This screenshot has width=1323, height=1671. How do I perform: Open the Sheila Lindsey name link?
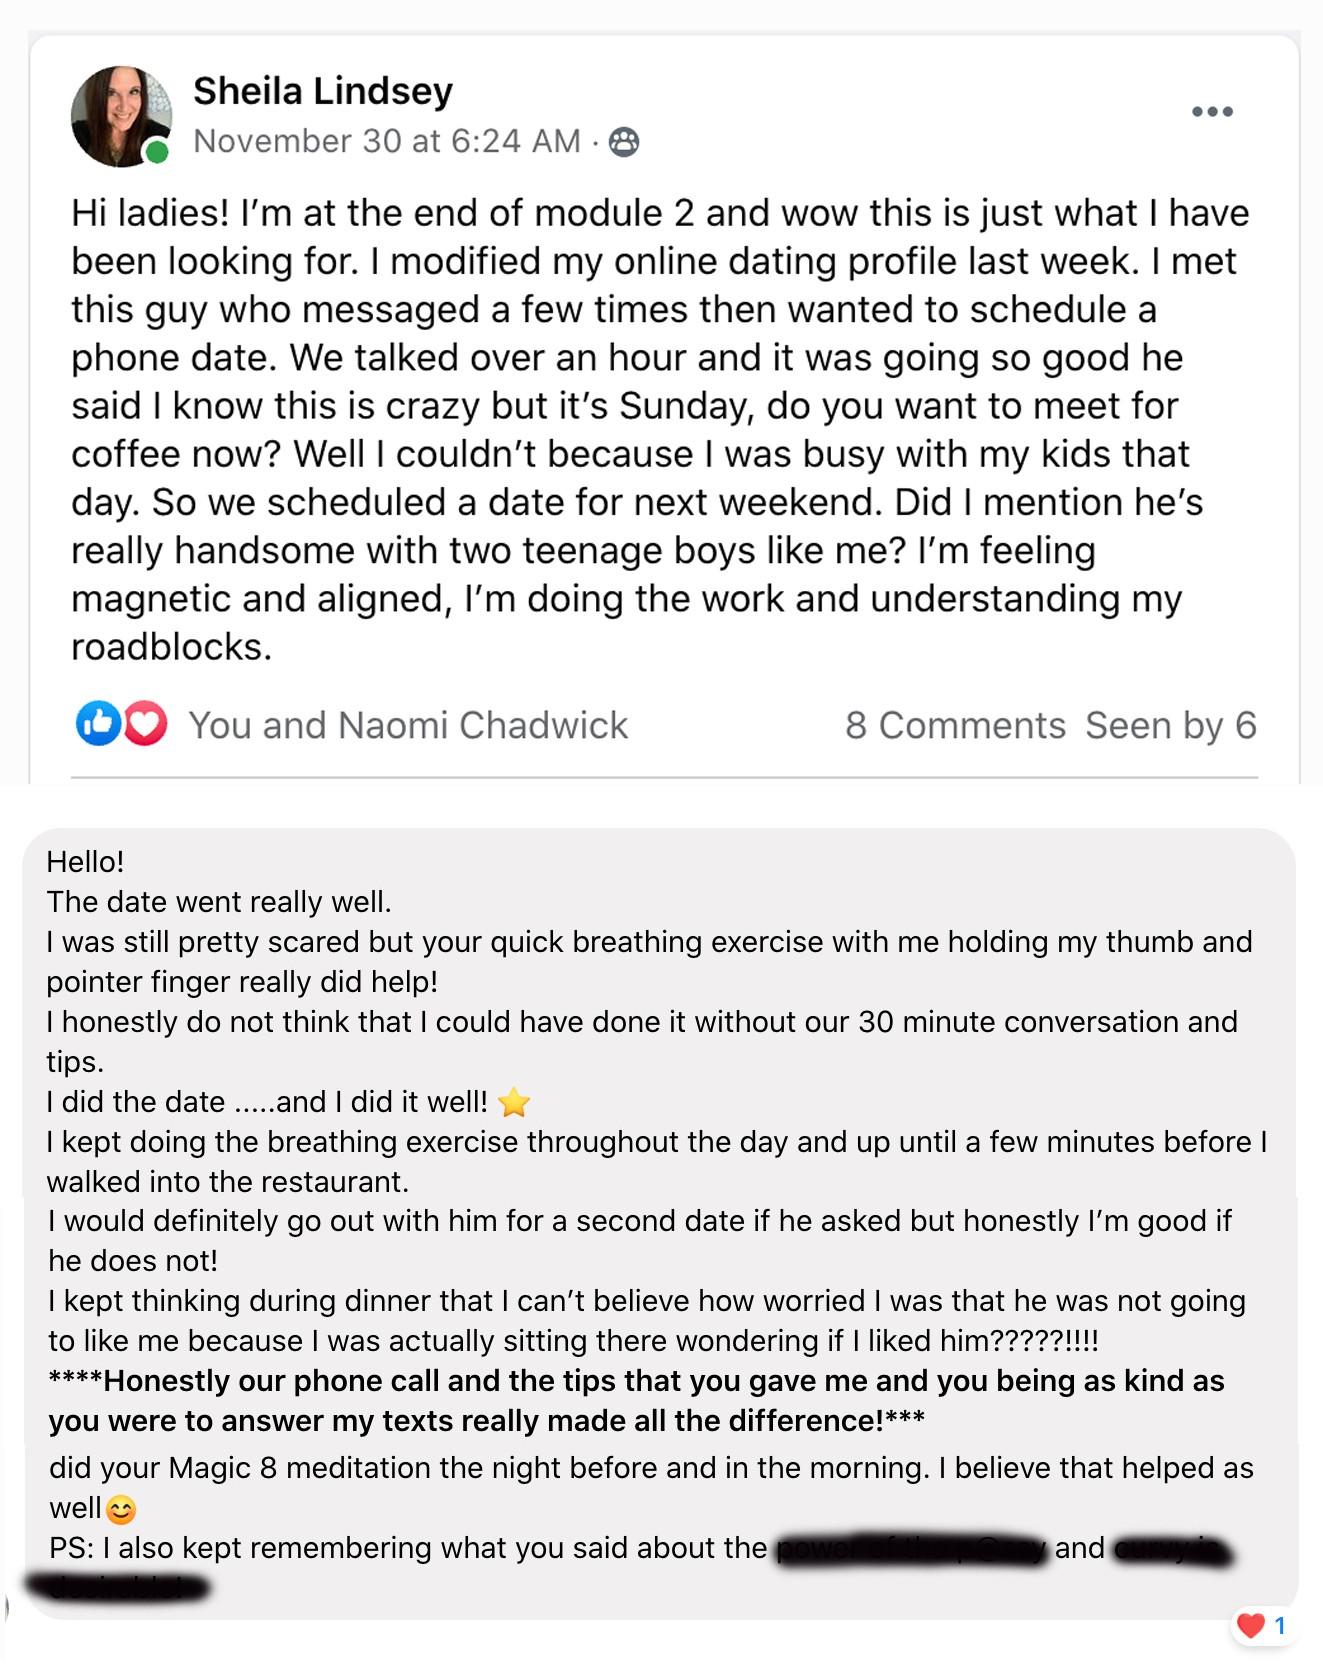(323, 91)
